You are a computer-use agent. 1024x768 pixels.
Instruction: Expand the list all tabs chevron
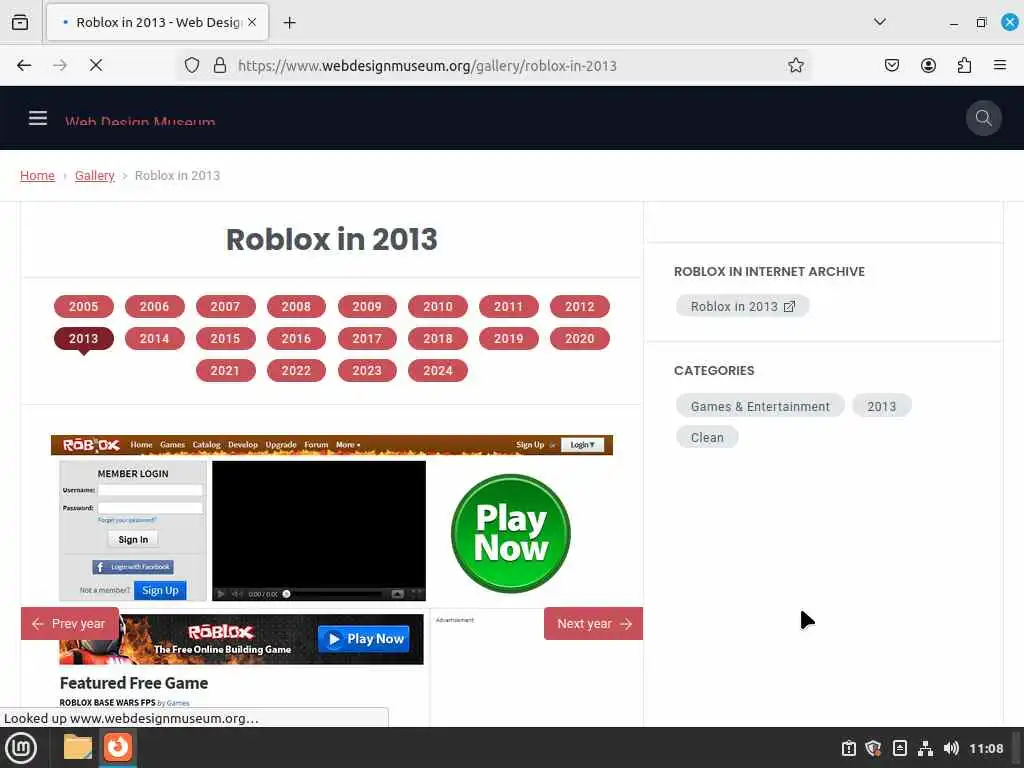tap(880, 22)
